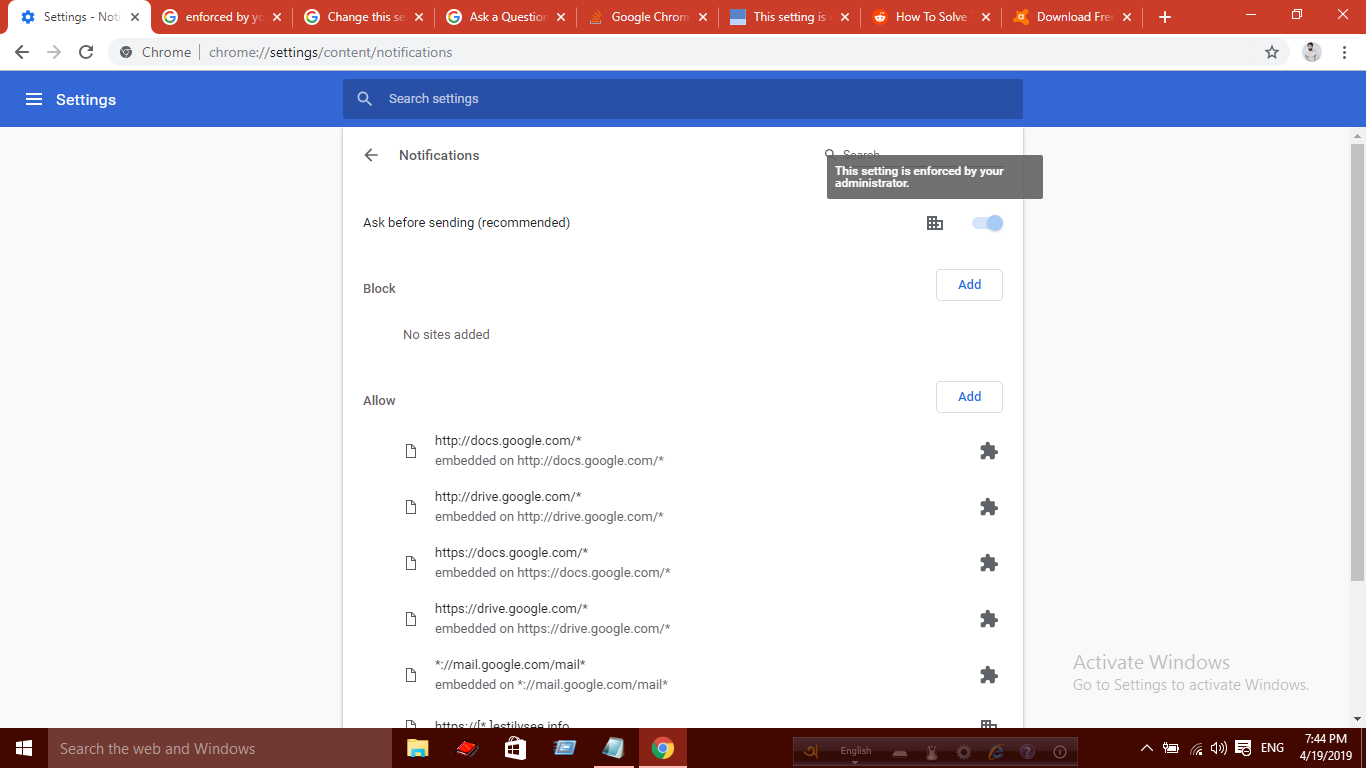Click the Chrome site info icon

[126, 52]
